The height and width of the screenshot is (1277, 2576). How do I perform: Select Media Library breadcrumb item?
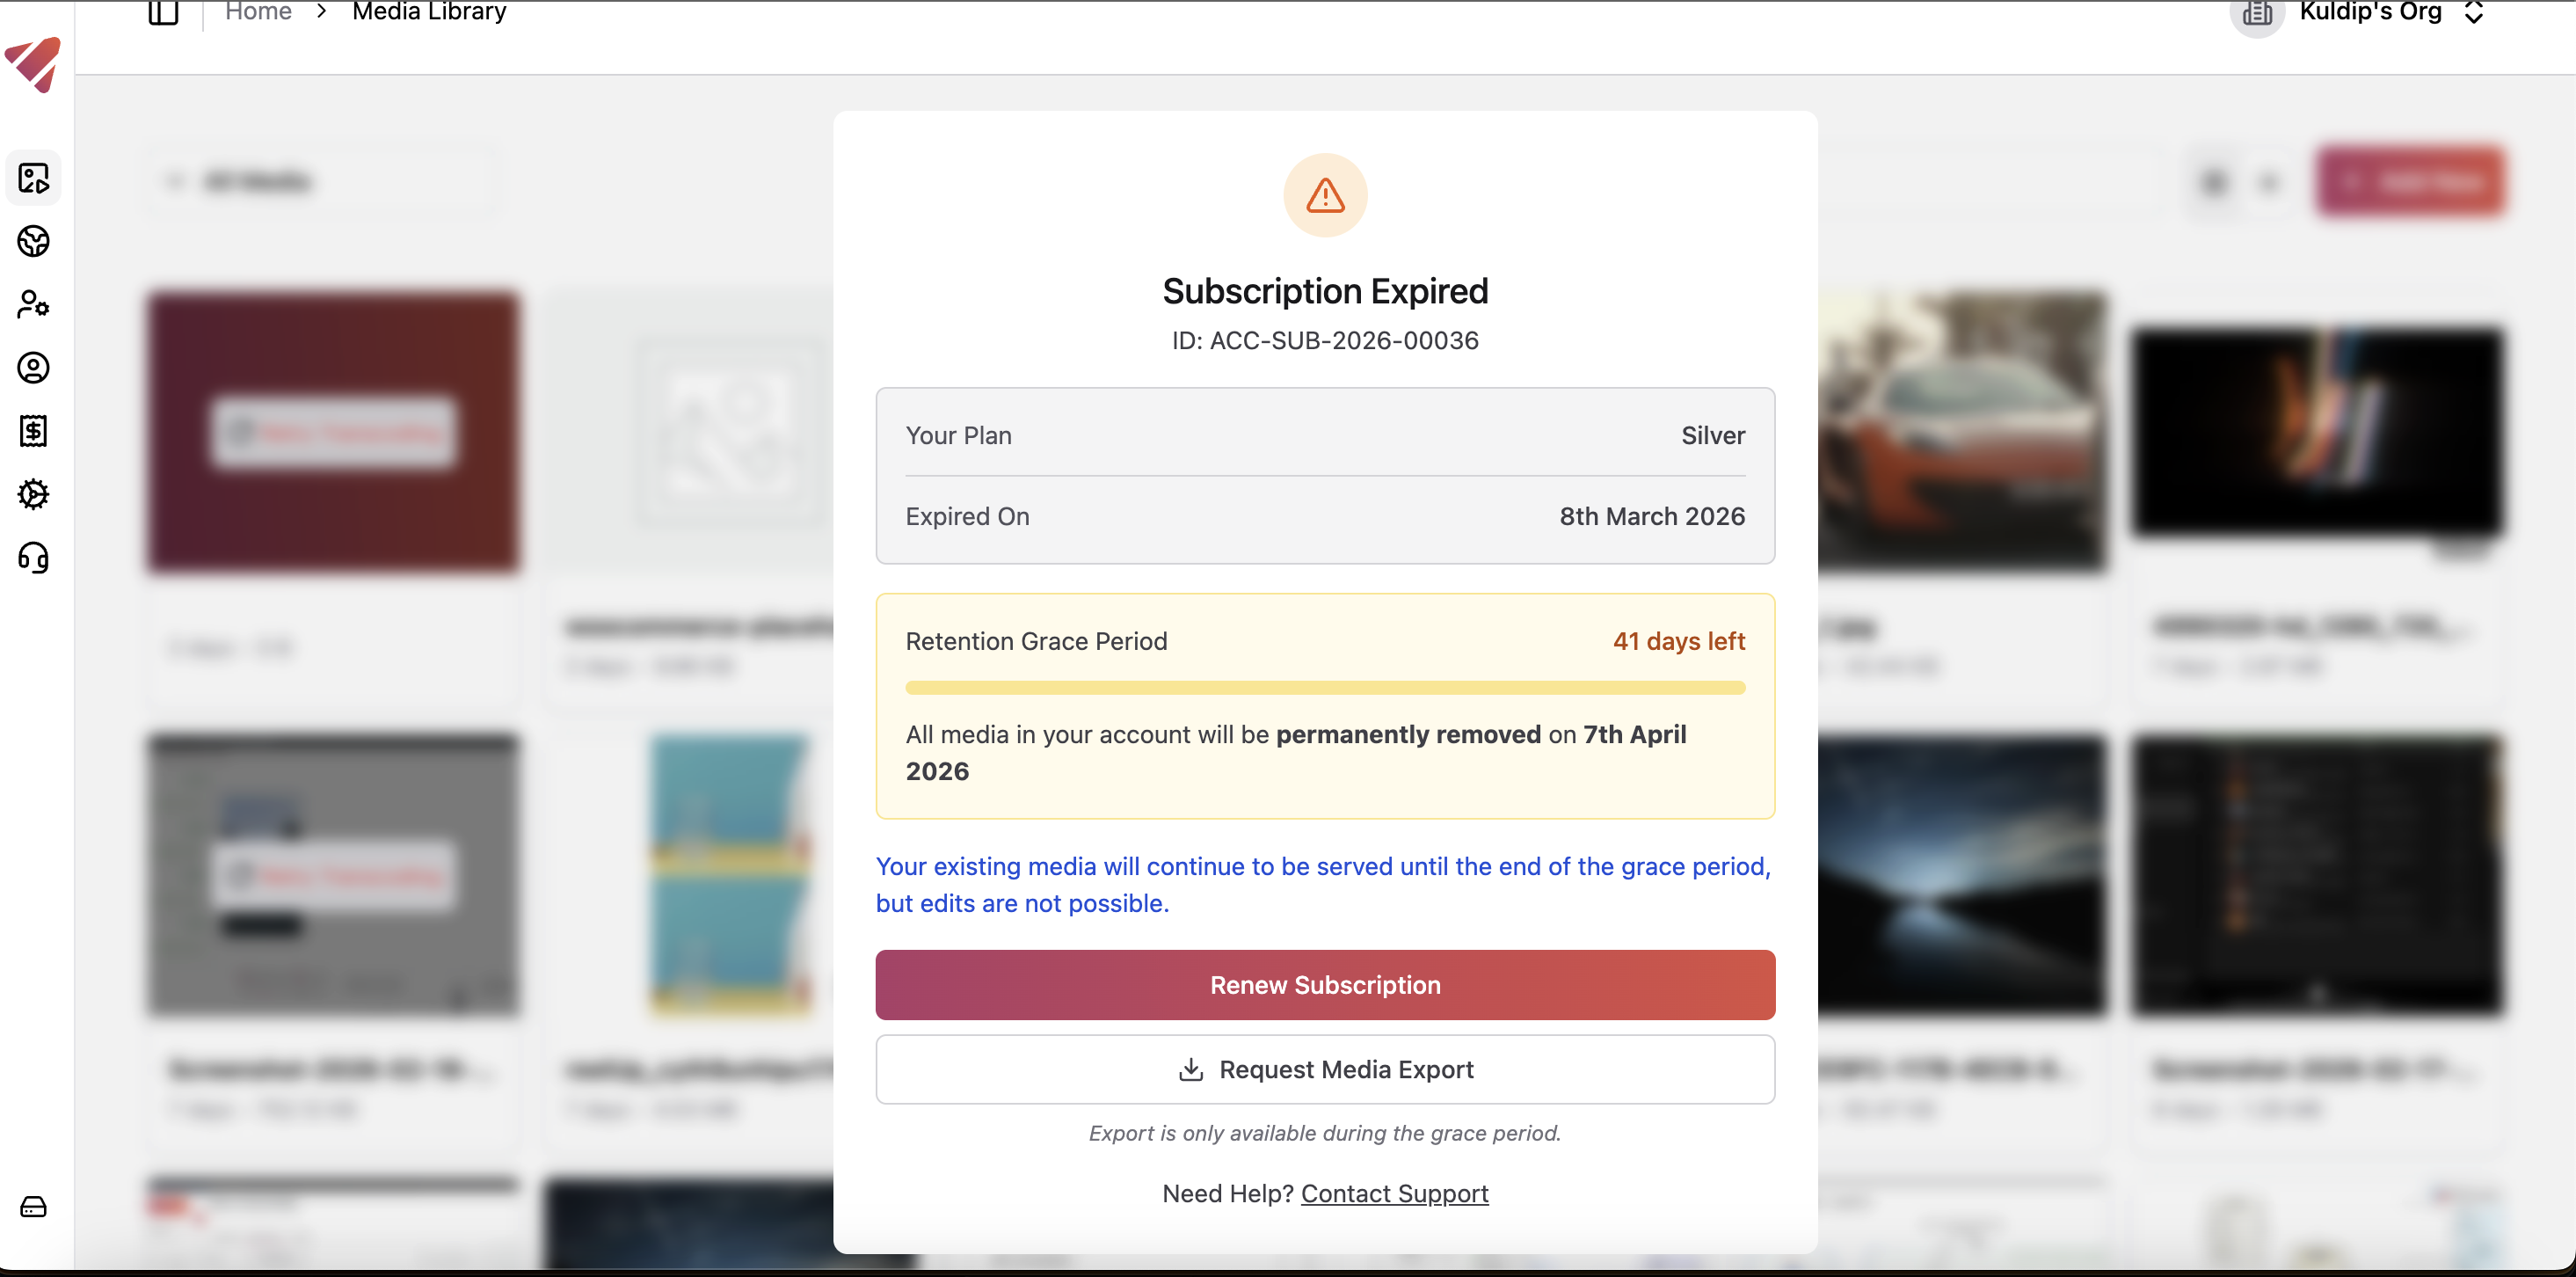click(429, 12)
